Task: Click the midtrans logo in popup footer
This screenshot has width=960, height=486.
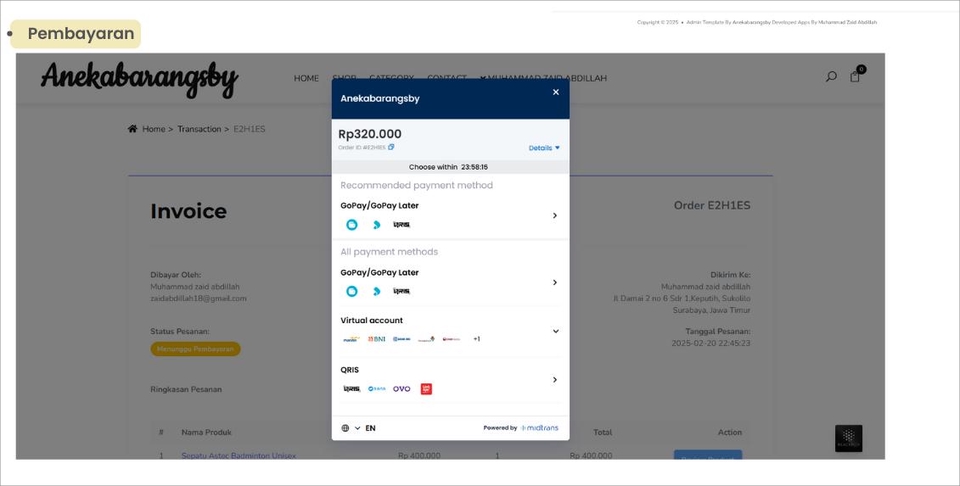Action: tap(539, 428)
